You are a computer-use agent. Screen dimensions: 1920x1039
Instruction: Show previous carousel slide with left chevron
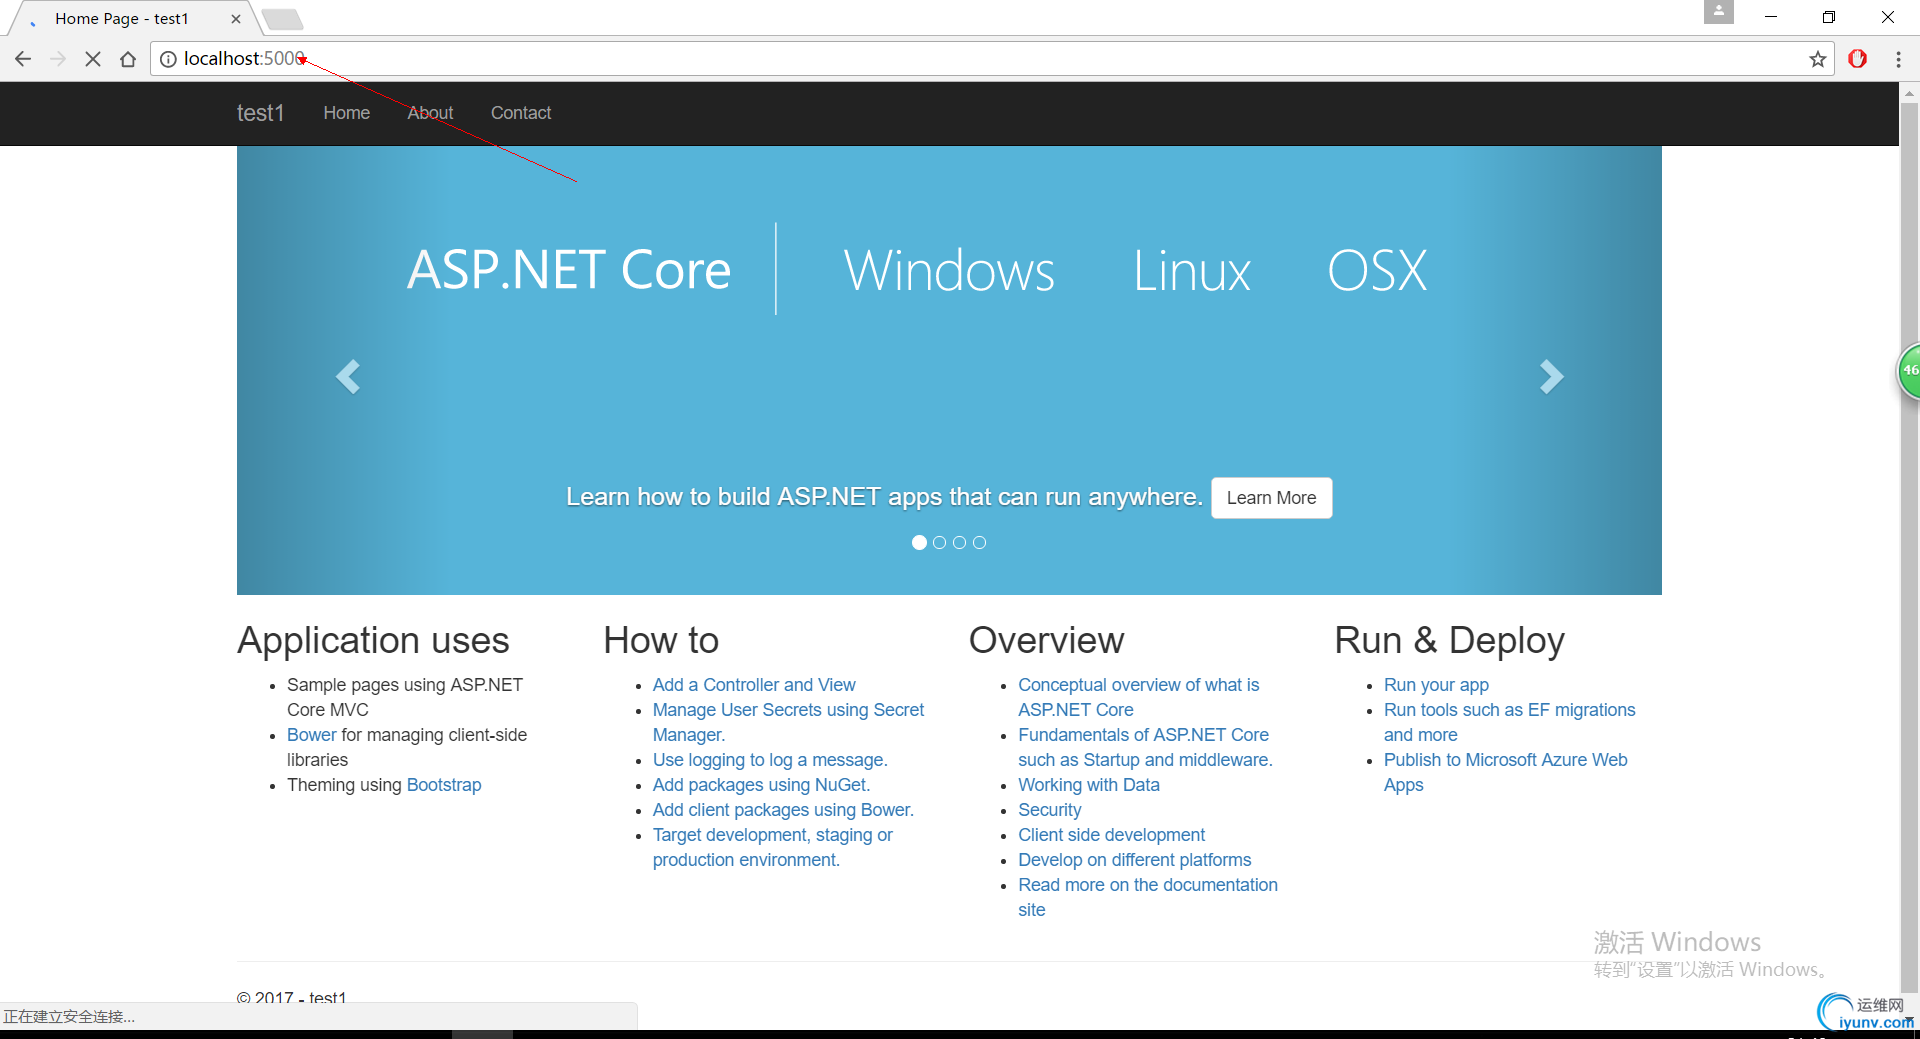click(347, 377)
